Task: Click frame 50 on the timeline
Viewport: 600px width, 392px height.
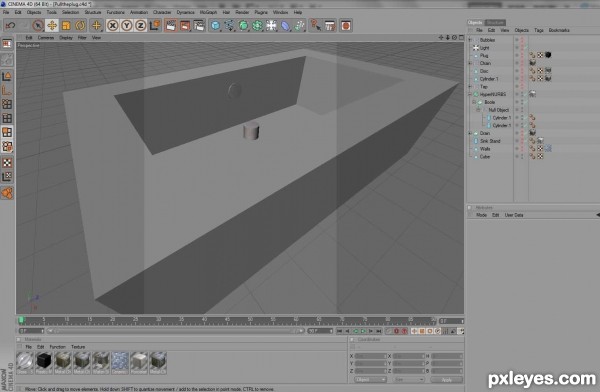Action: [x=250, y=320]
